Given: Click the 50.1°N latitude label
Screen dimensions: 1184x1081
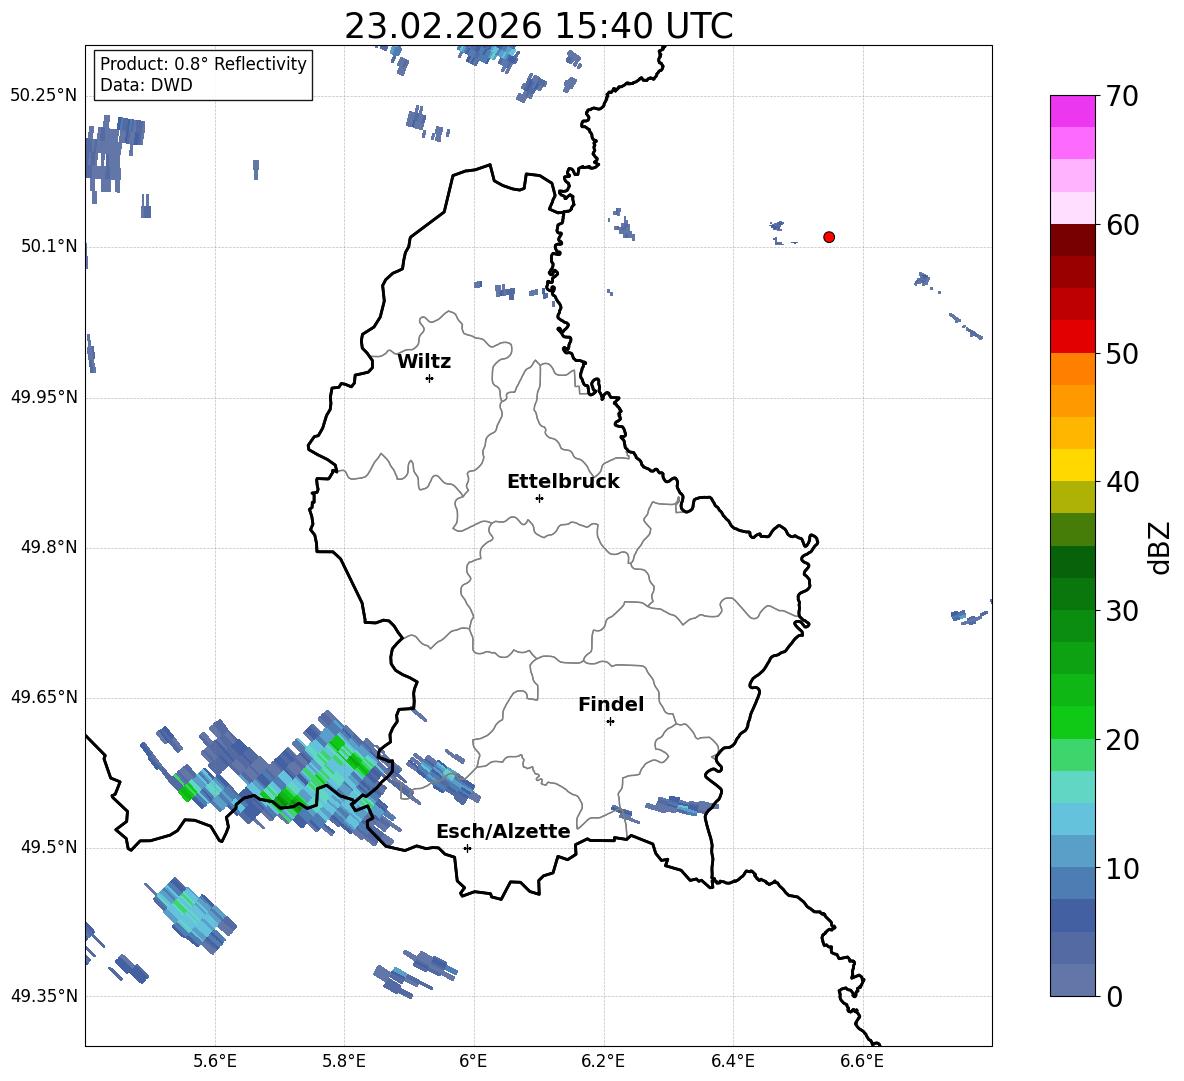Looking at the screenshot, I should [49, 247].
